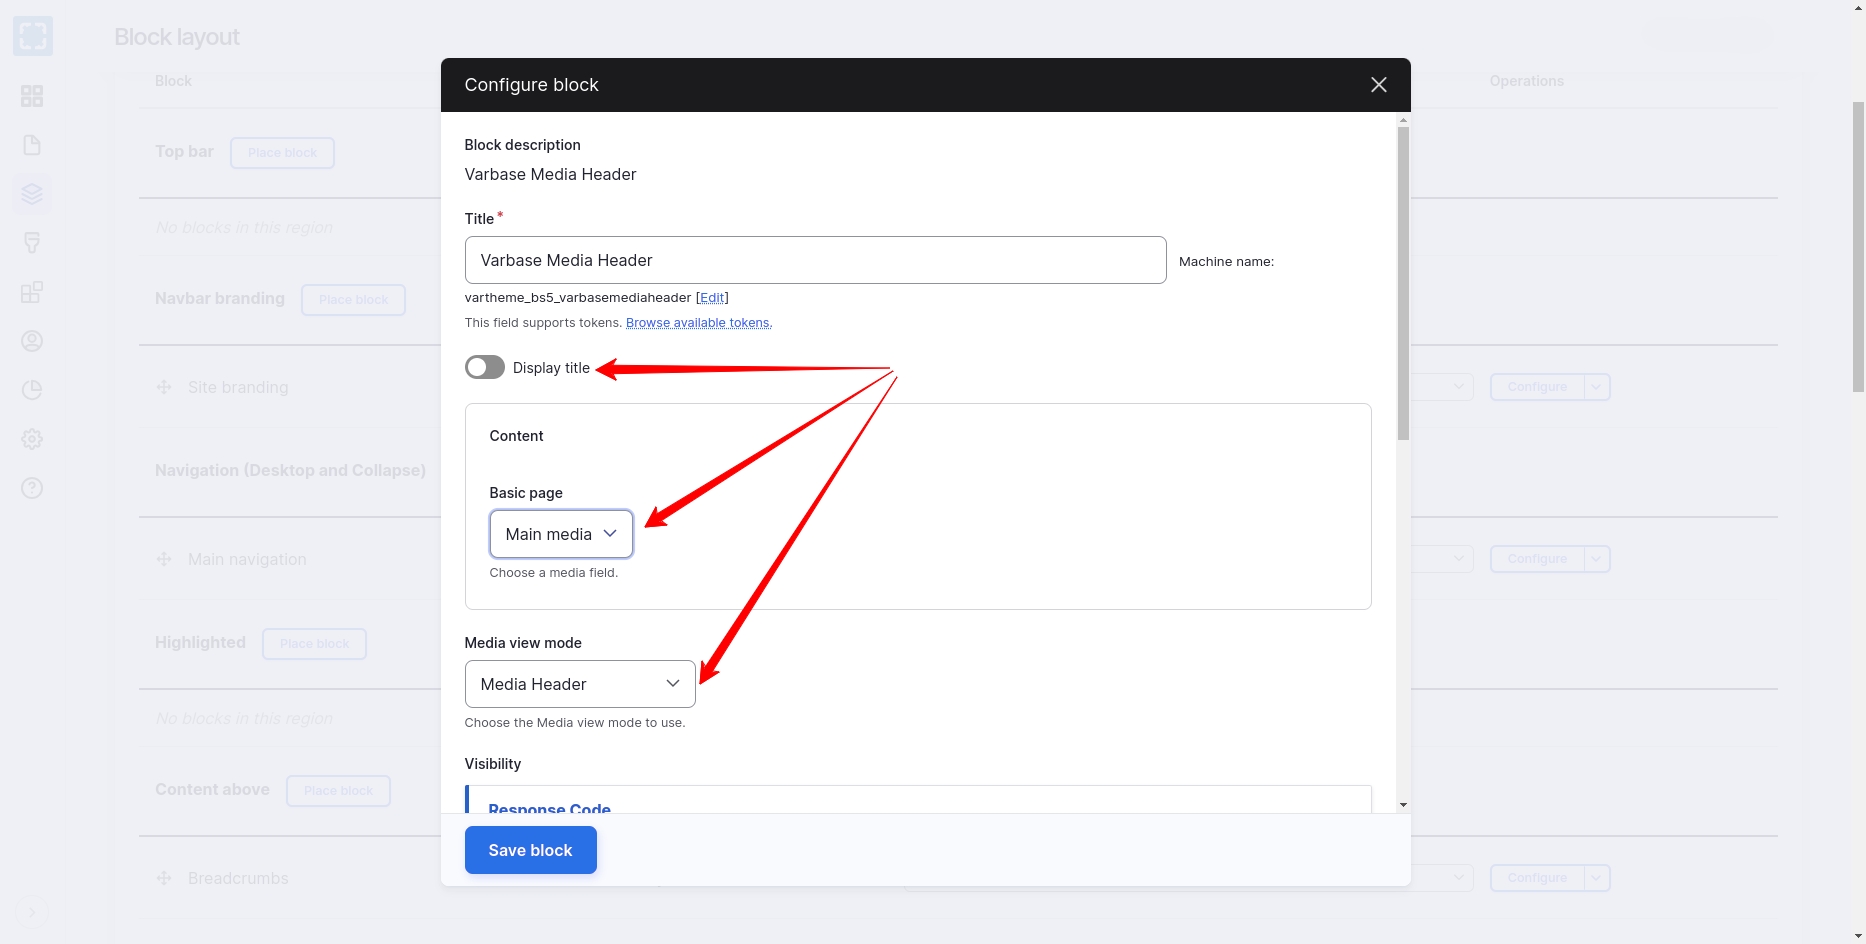Open the Reports chart icon in sidebar

(32, 390)
